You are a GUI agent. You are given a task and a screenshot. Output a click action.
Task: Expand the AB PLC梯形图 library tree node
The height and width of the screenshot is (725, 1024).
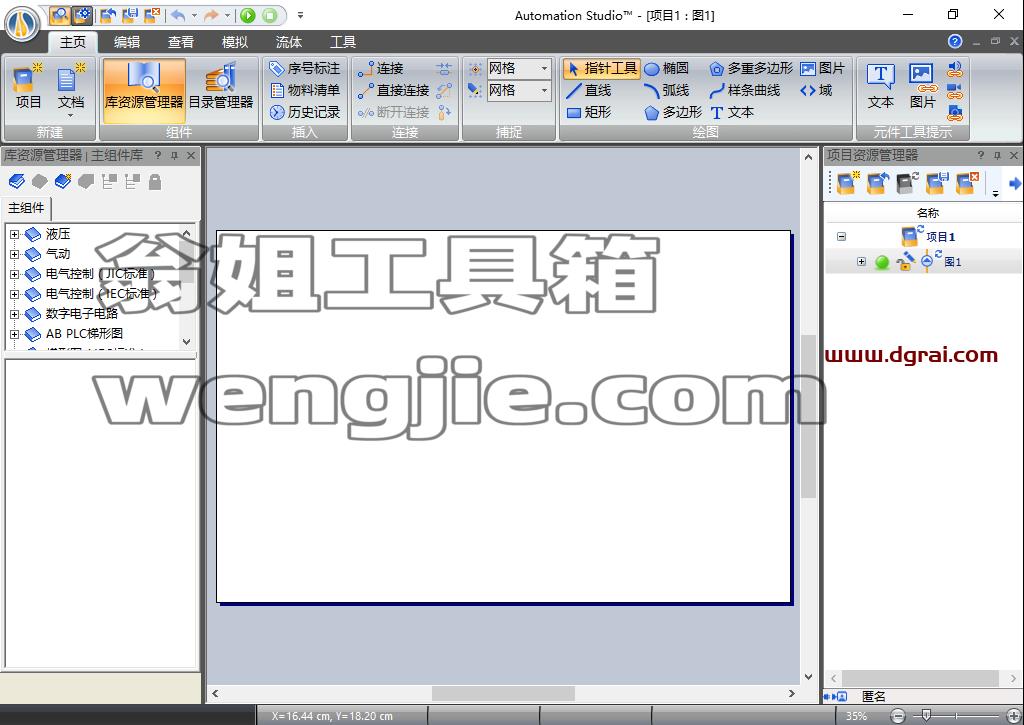point(14,334)
